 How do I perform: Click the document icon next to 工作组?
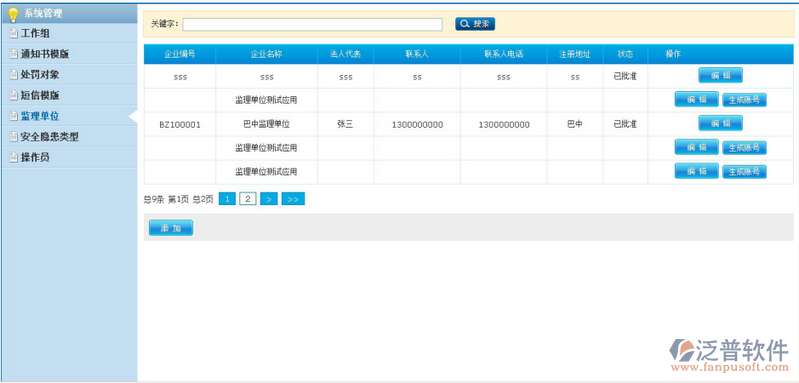14,34
